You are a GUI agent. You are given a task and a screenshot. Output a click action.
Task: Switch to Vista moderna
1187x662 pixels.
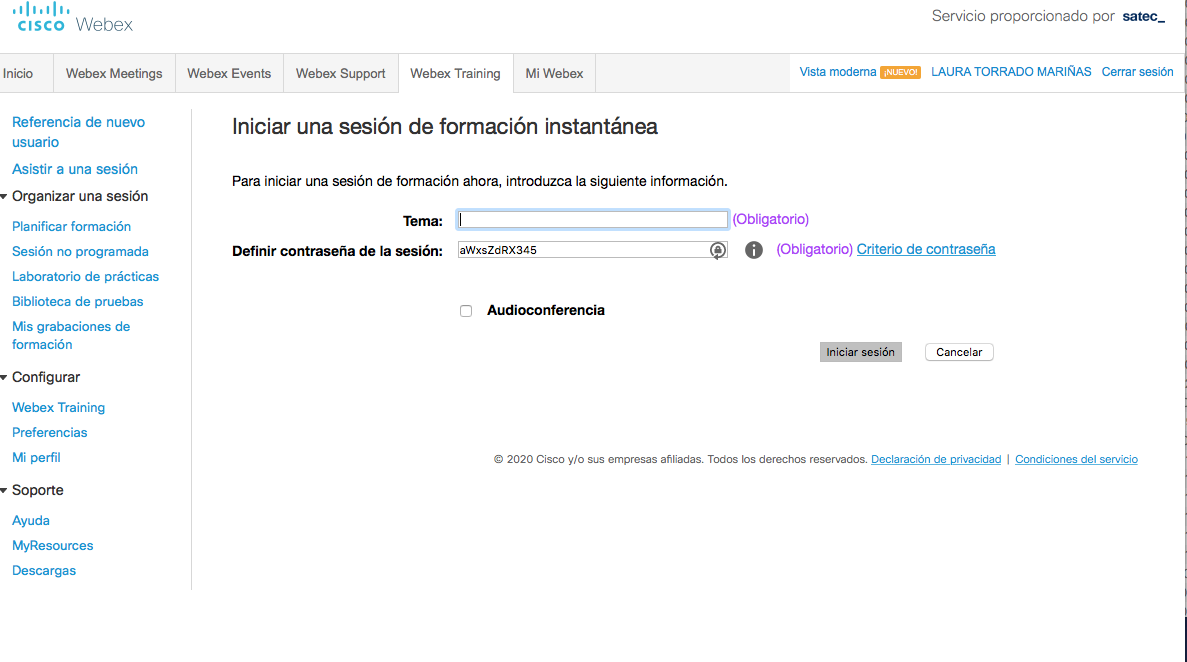click(836, 71)
